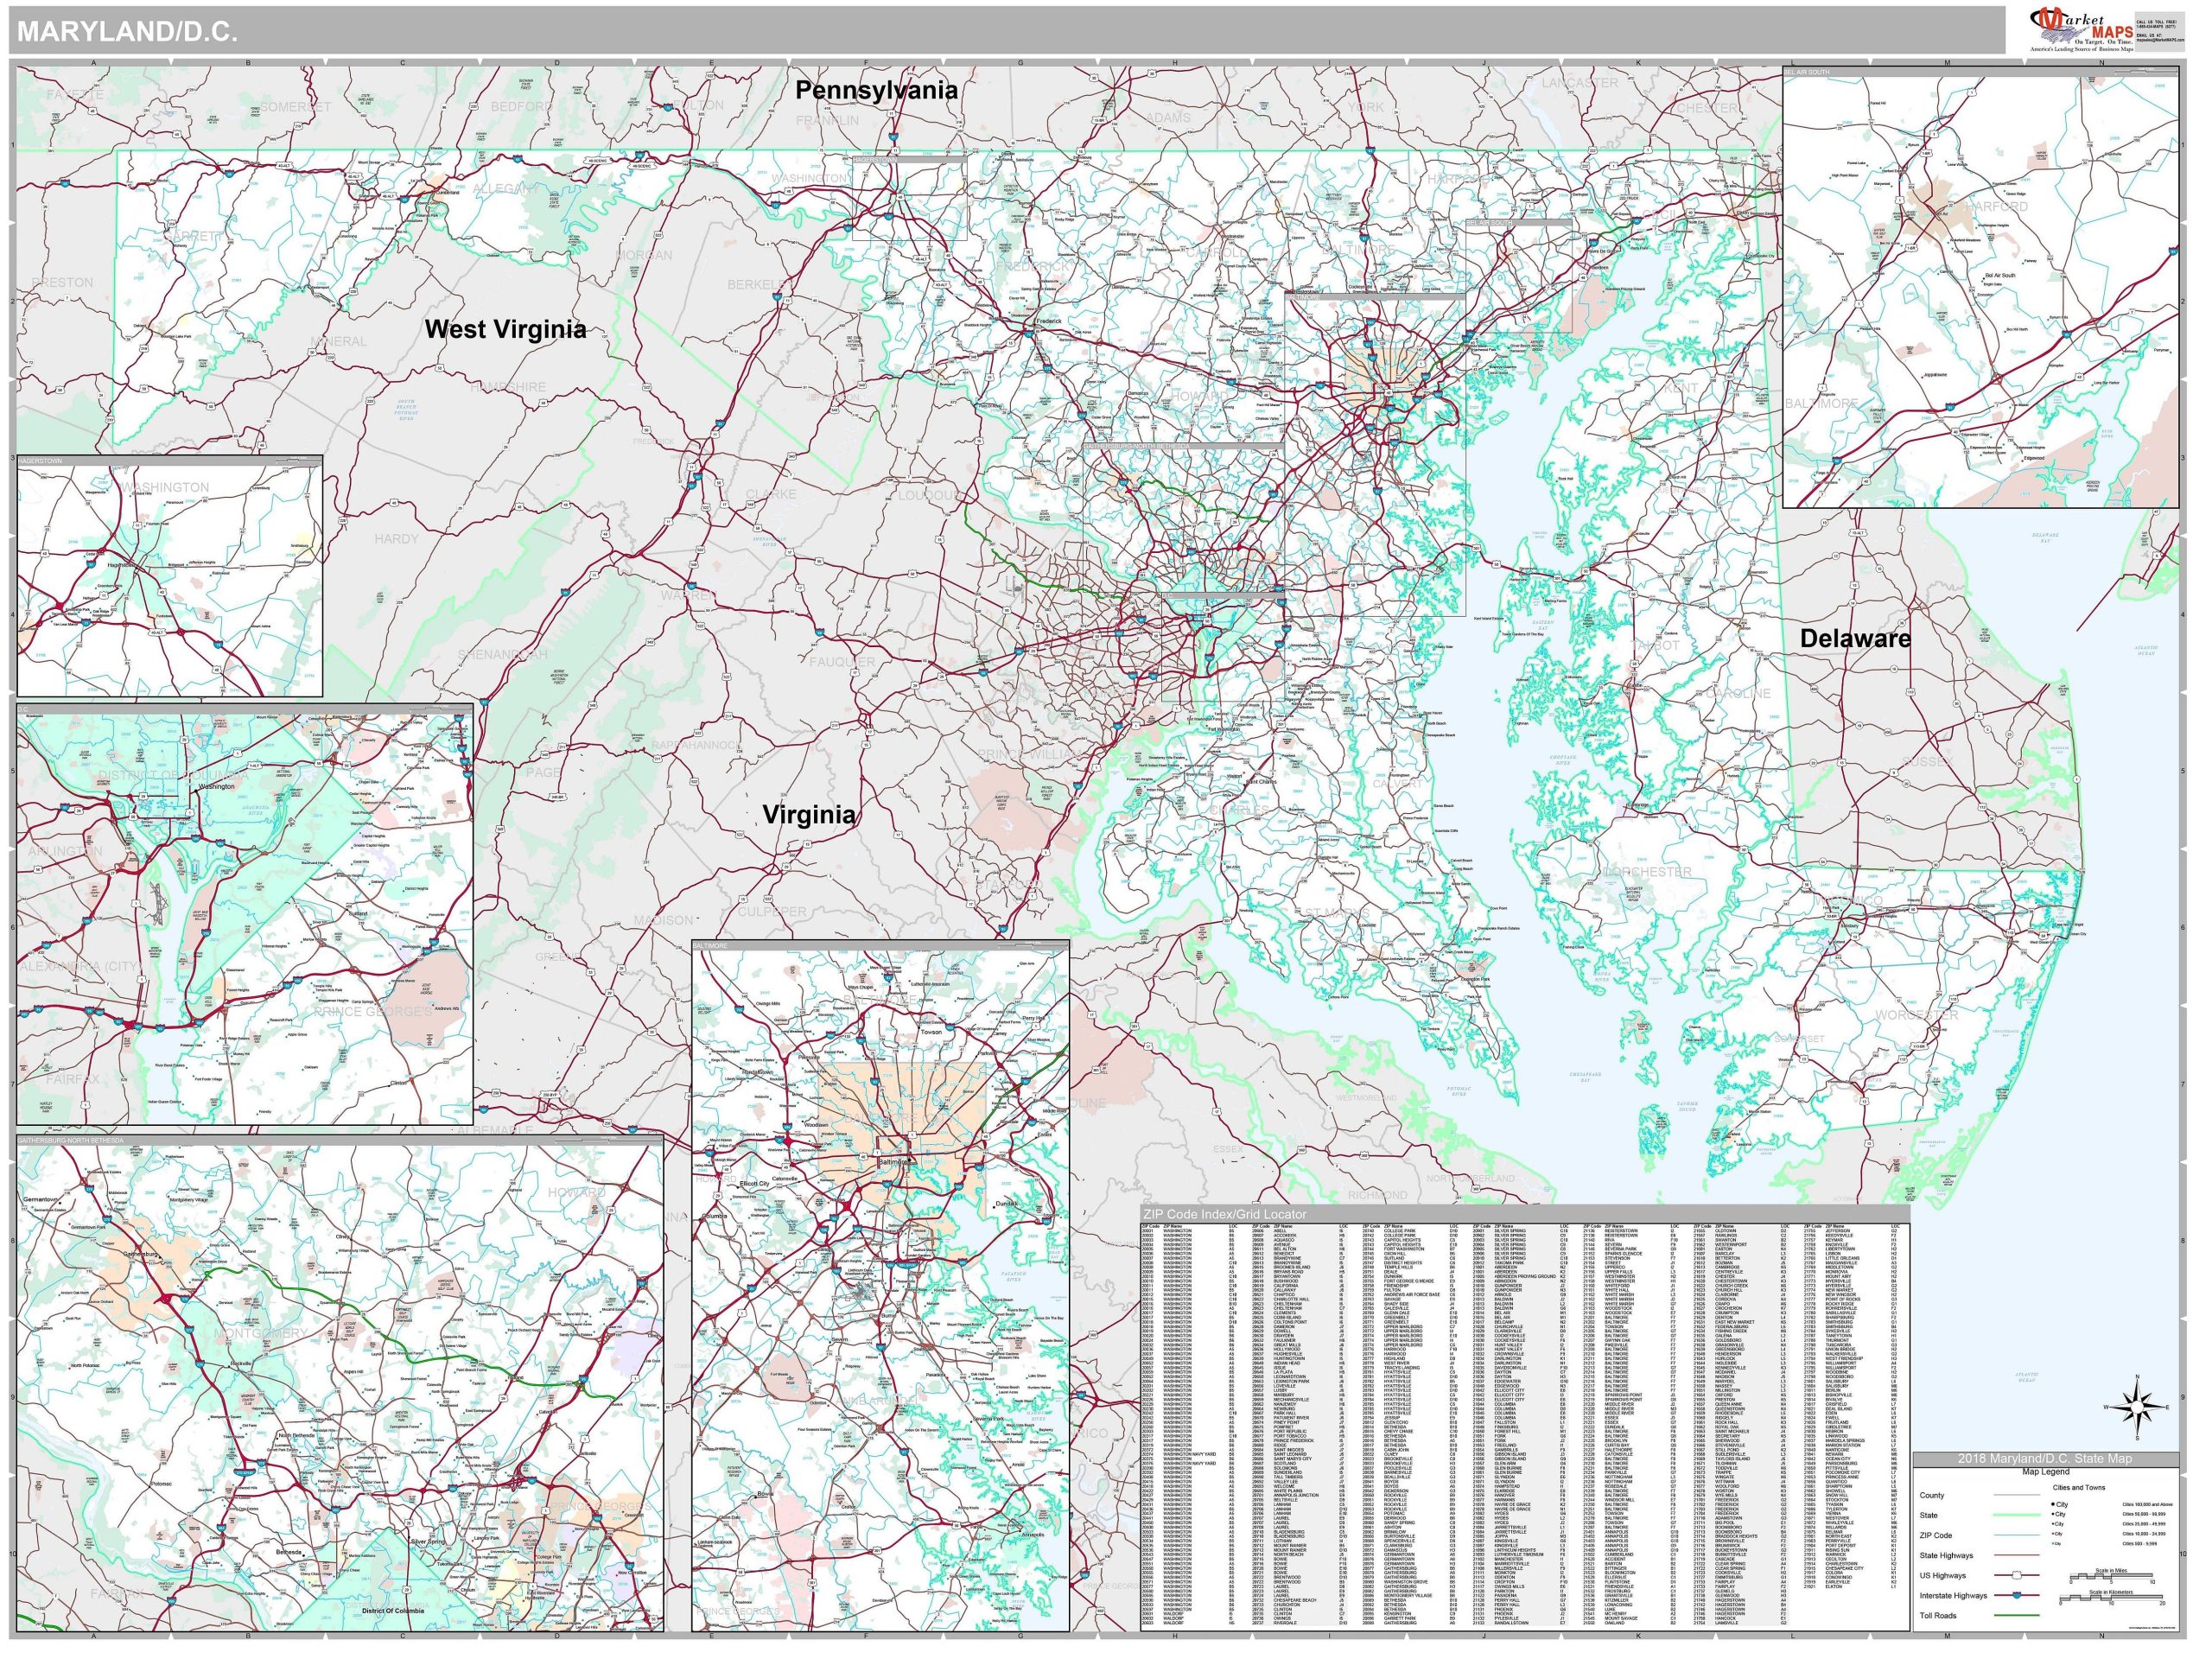2212x1659 pixels.
Task: Open the Bel Air South inset map
Action: pyautogui.click(x=1980, y=287)
